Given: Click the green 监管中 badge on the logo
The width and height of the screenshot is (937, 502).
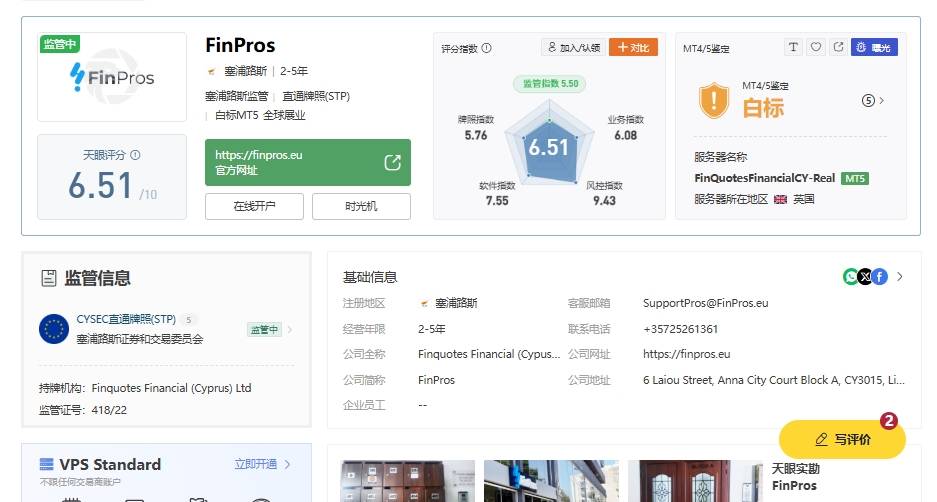Looking at the screenshot, I should (x=60, y=44).
